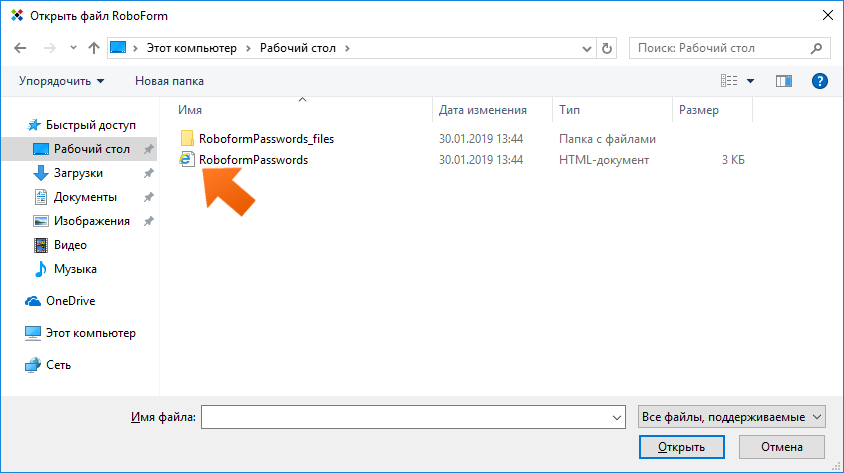Open 'Загрузки' in navigation pane

(x=78, y=173)
